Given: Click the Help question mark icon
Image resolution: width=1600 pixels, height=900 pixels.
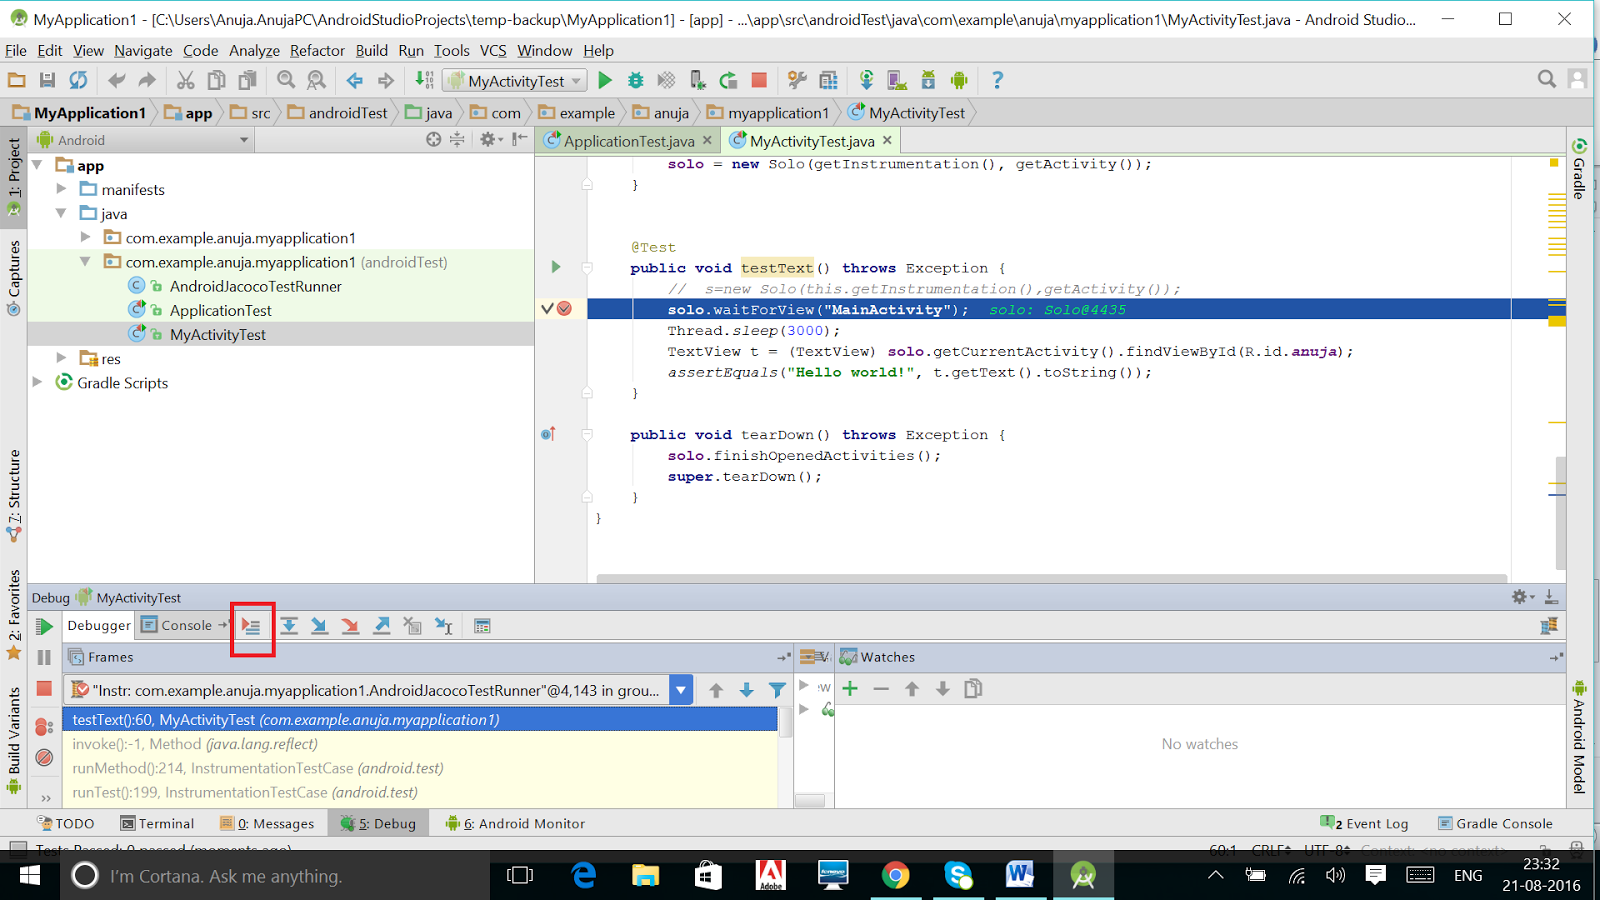Looking at the screenshot, I should click(997, 80).
